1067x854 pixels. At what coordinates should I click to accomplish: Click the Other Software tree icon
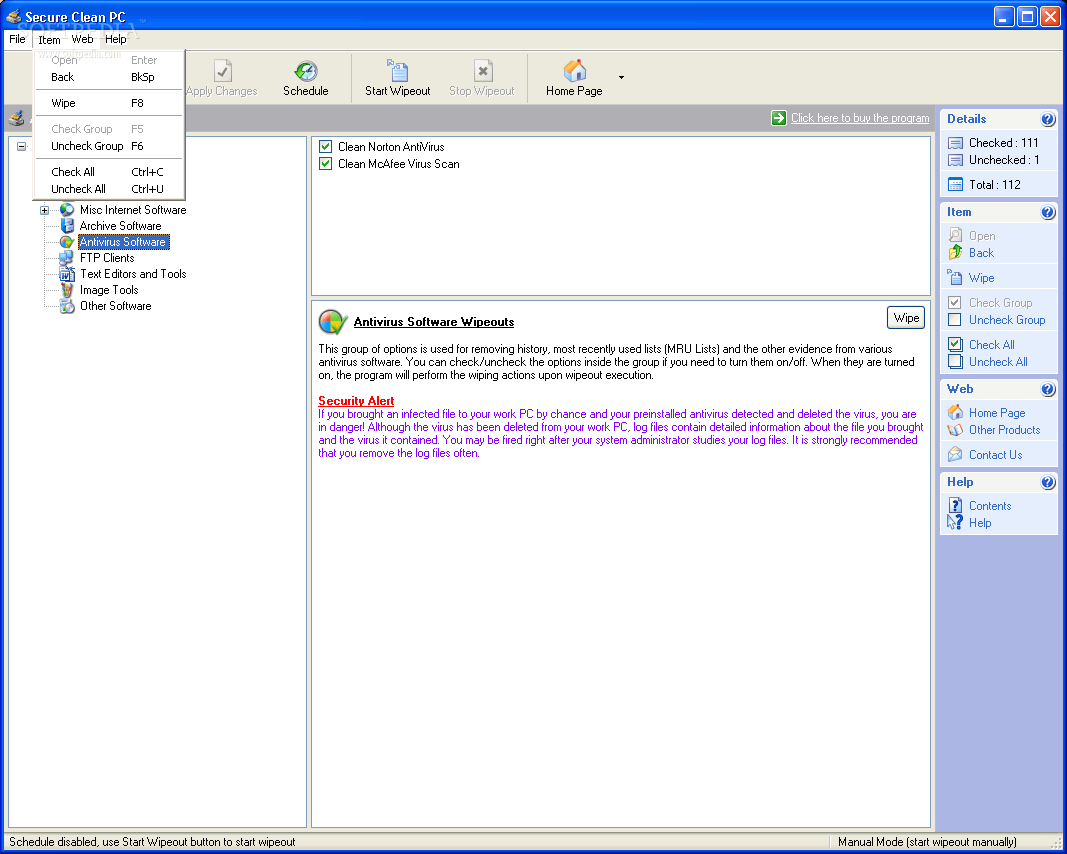(67, 306)
